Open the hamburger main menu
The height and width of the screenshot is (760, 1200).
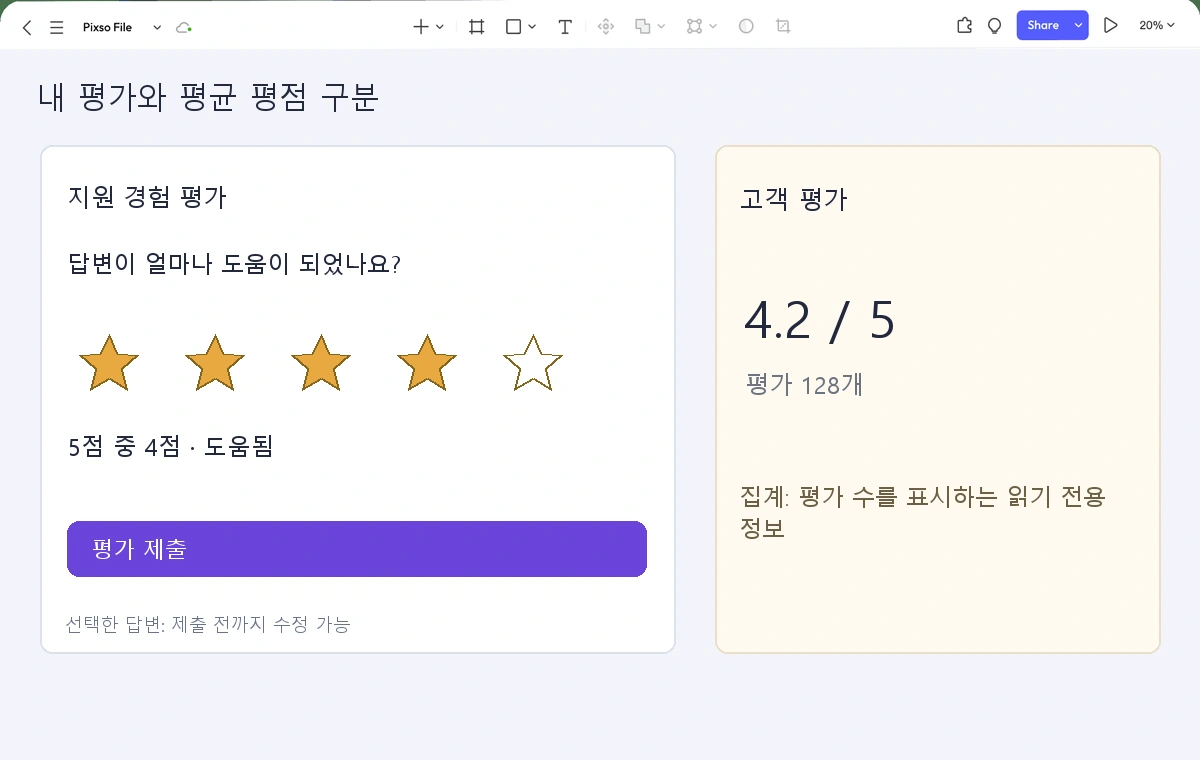(57, 28)
